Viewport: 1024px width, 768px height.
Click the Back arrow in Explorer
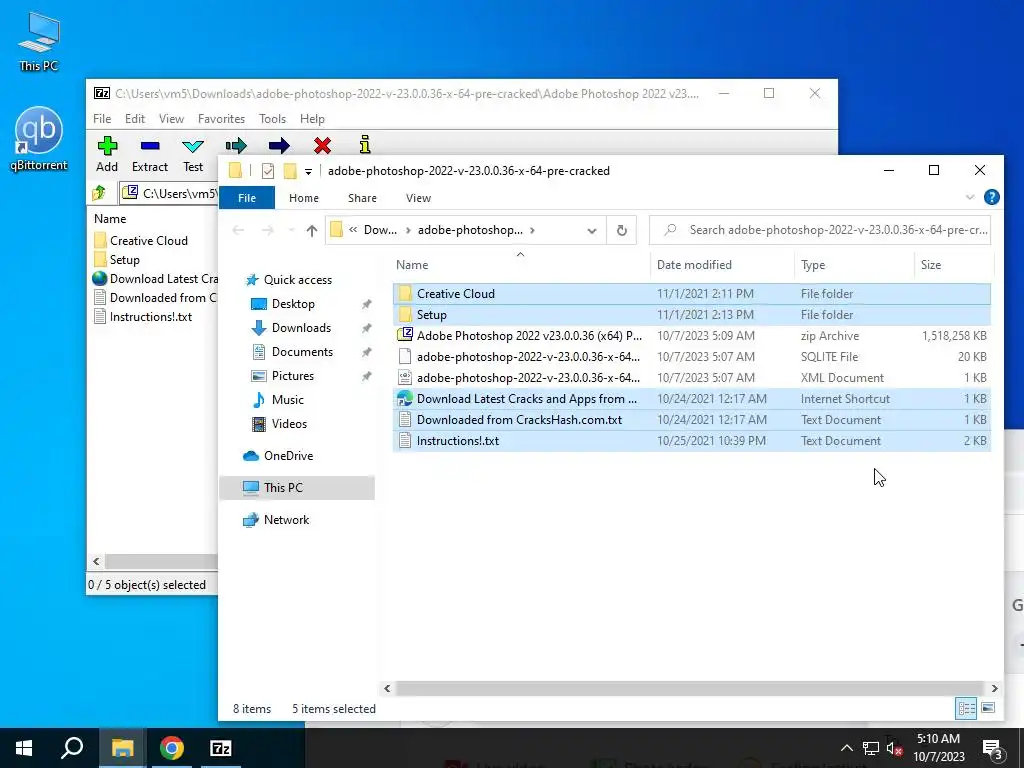[x=238, y=230]
